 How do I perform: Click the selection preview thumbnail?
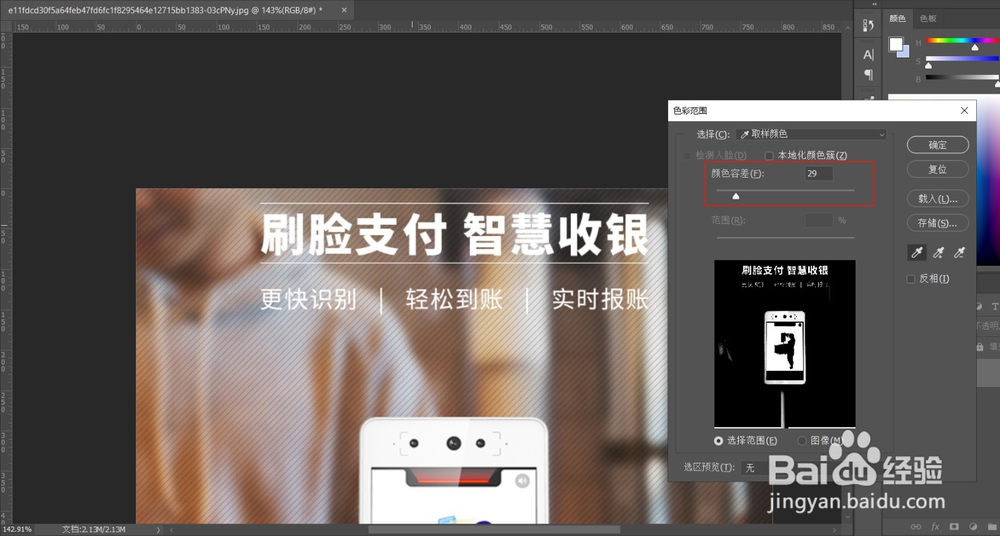click(784, 344)
